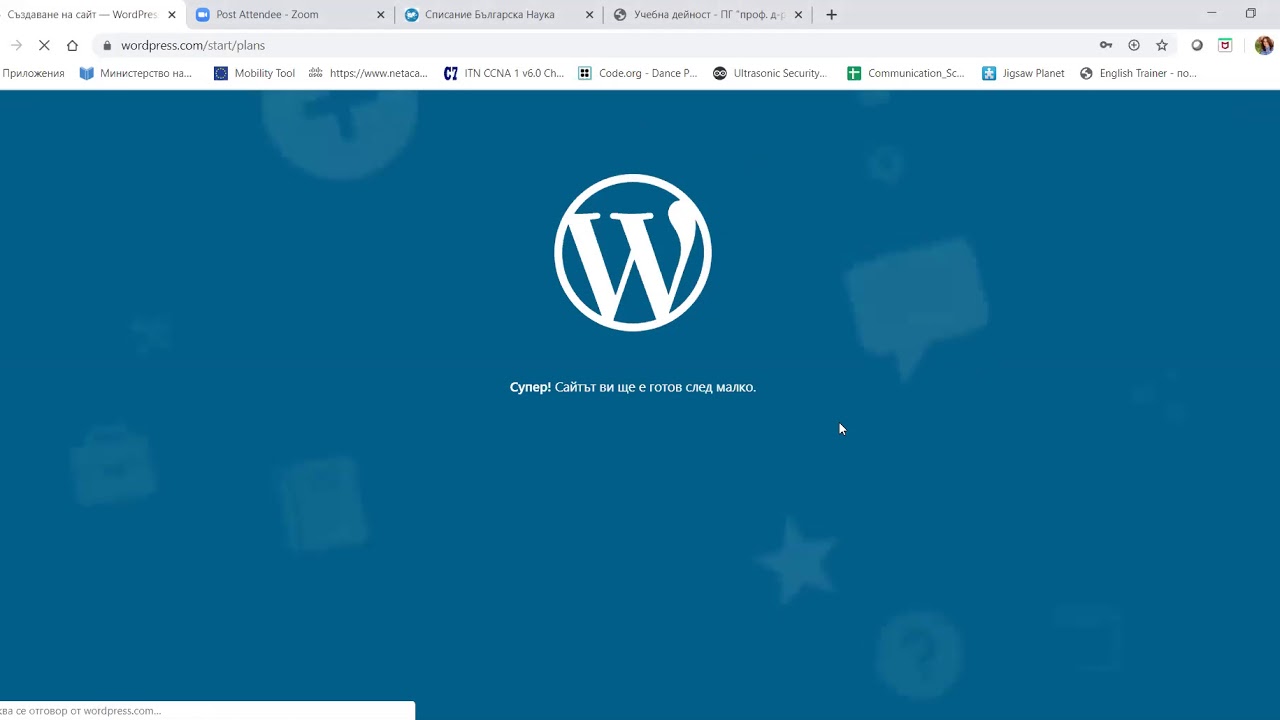Open the ITN CCNA 1 v6.0 bookmark
1280x720 pixels.
504,73
